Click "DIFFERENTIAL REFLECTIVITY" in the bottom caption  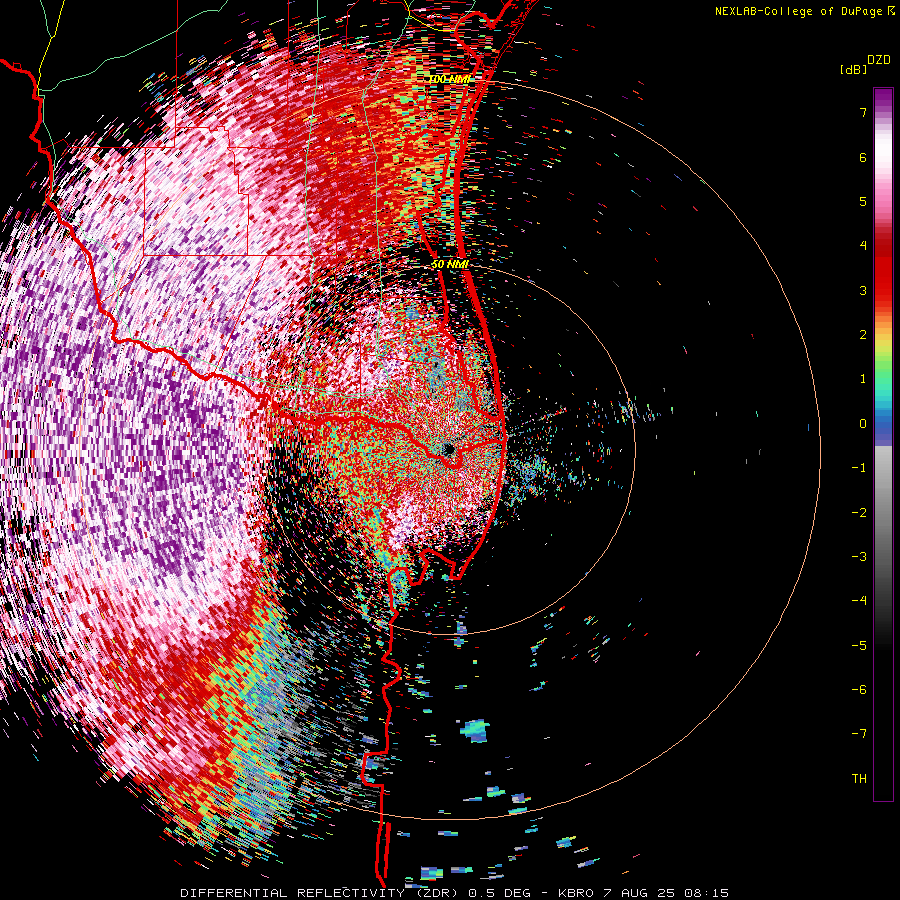pyautogui.click(x=293, y=893)
